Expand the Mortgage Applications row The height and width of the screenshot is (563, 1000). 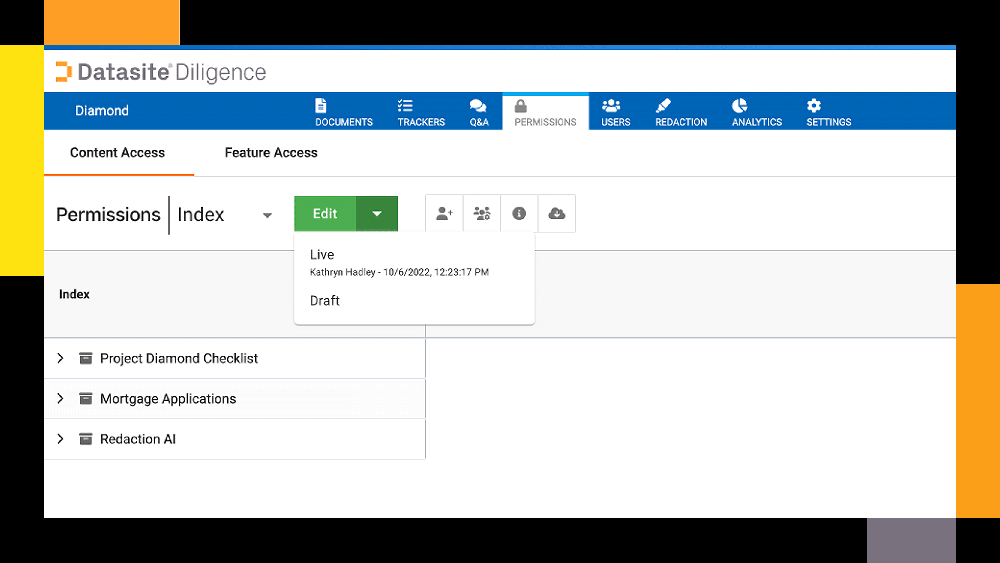click(x=61, y=398)
